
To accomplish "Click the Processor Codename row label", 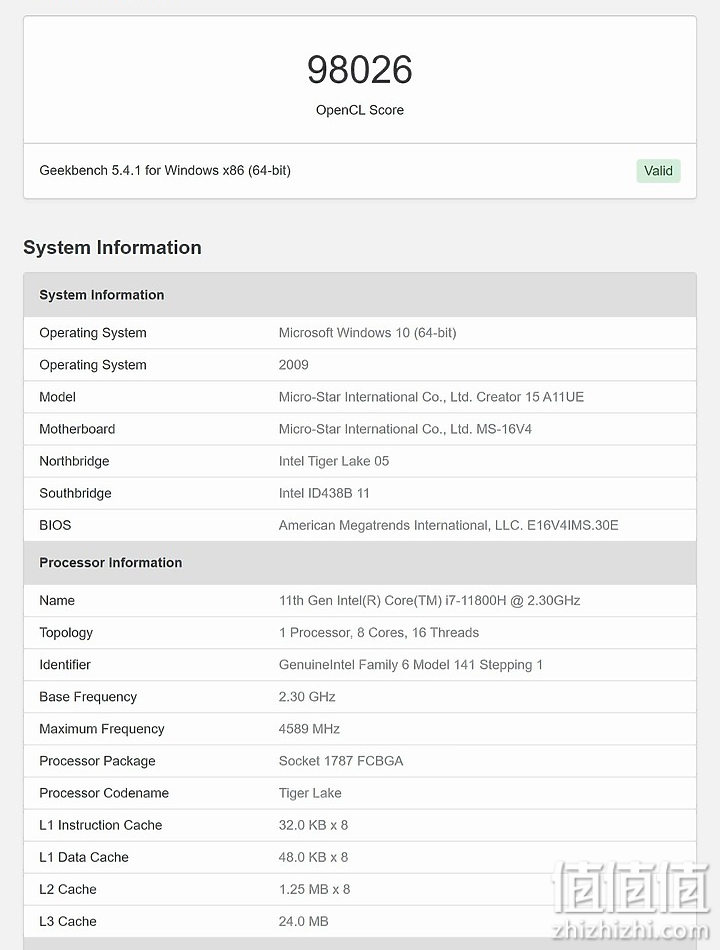I will [x=104, y=793].
